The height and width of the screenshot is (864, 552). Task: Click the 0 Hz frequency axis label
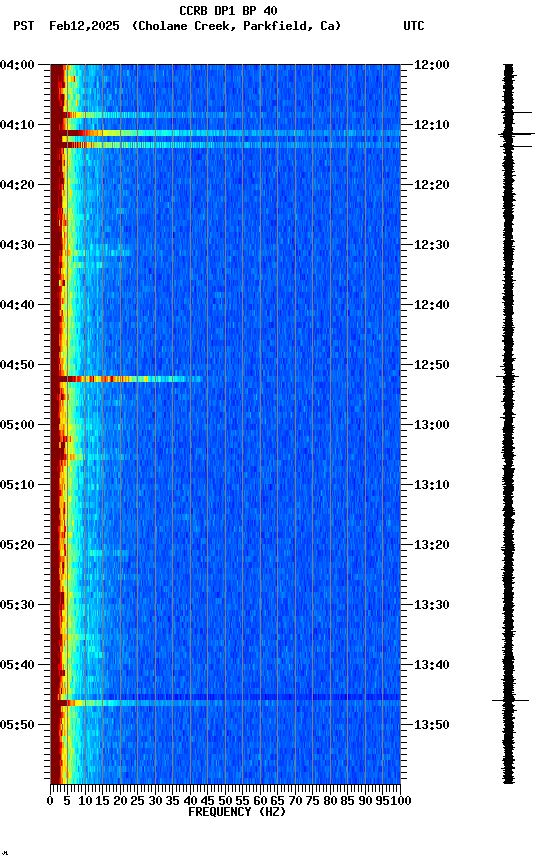click(50, 802)
